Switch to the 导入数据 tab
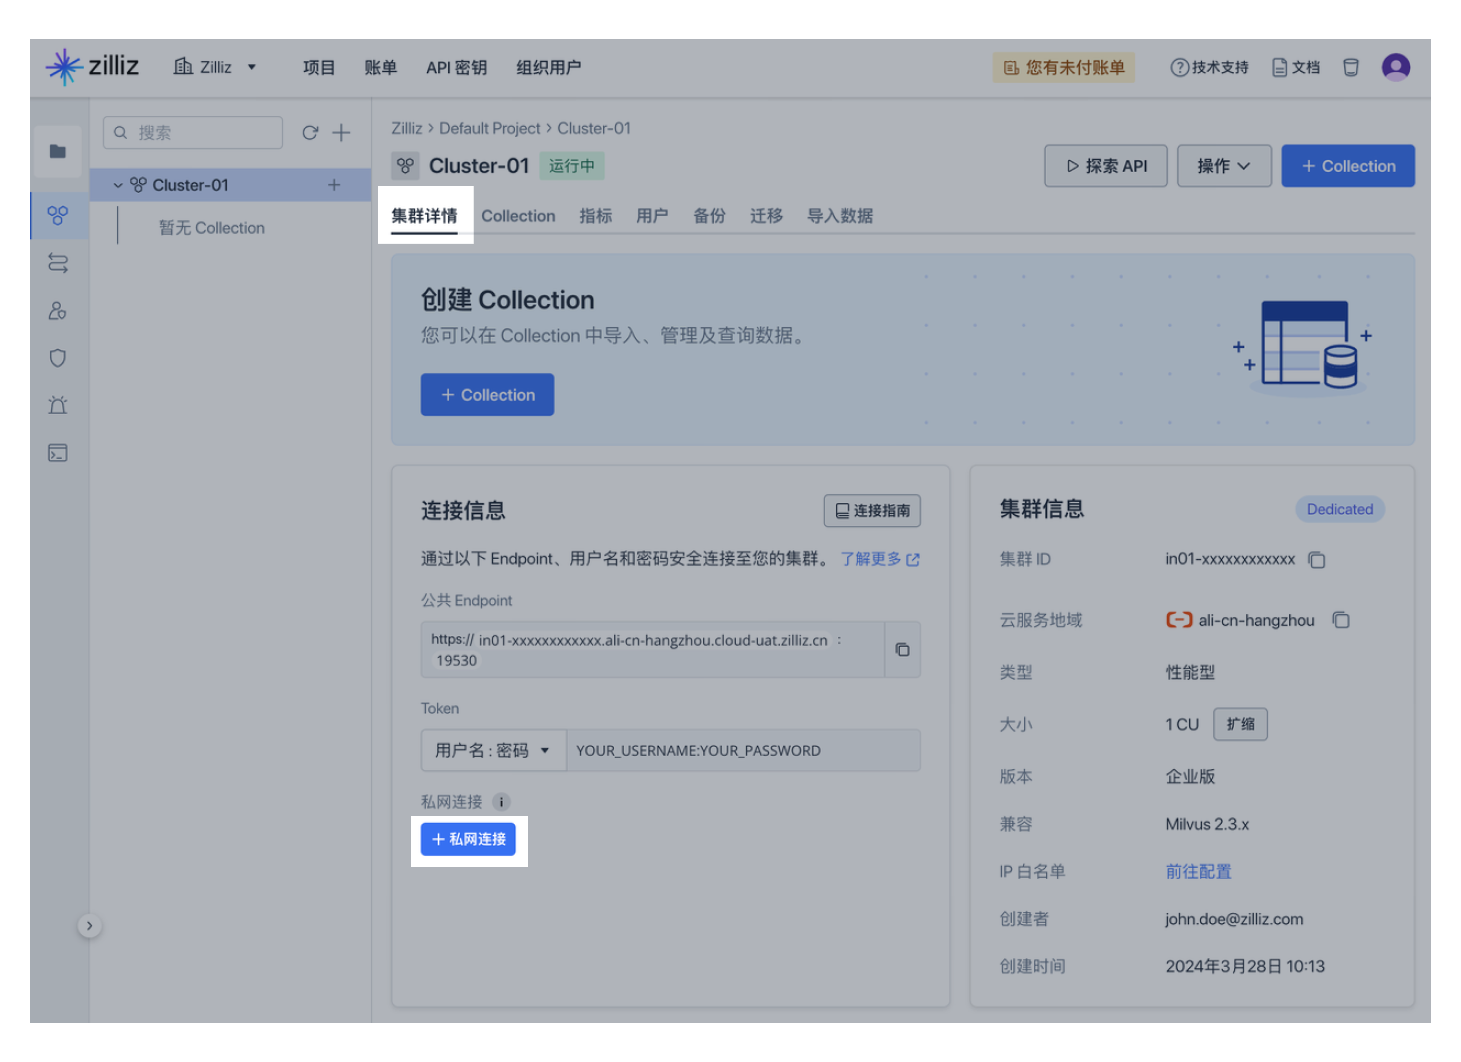Image resolution: width=1461 pixels, height=1062 pixels. tap(840, 216)
